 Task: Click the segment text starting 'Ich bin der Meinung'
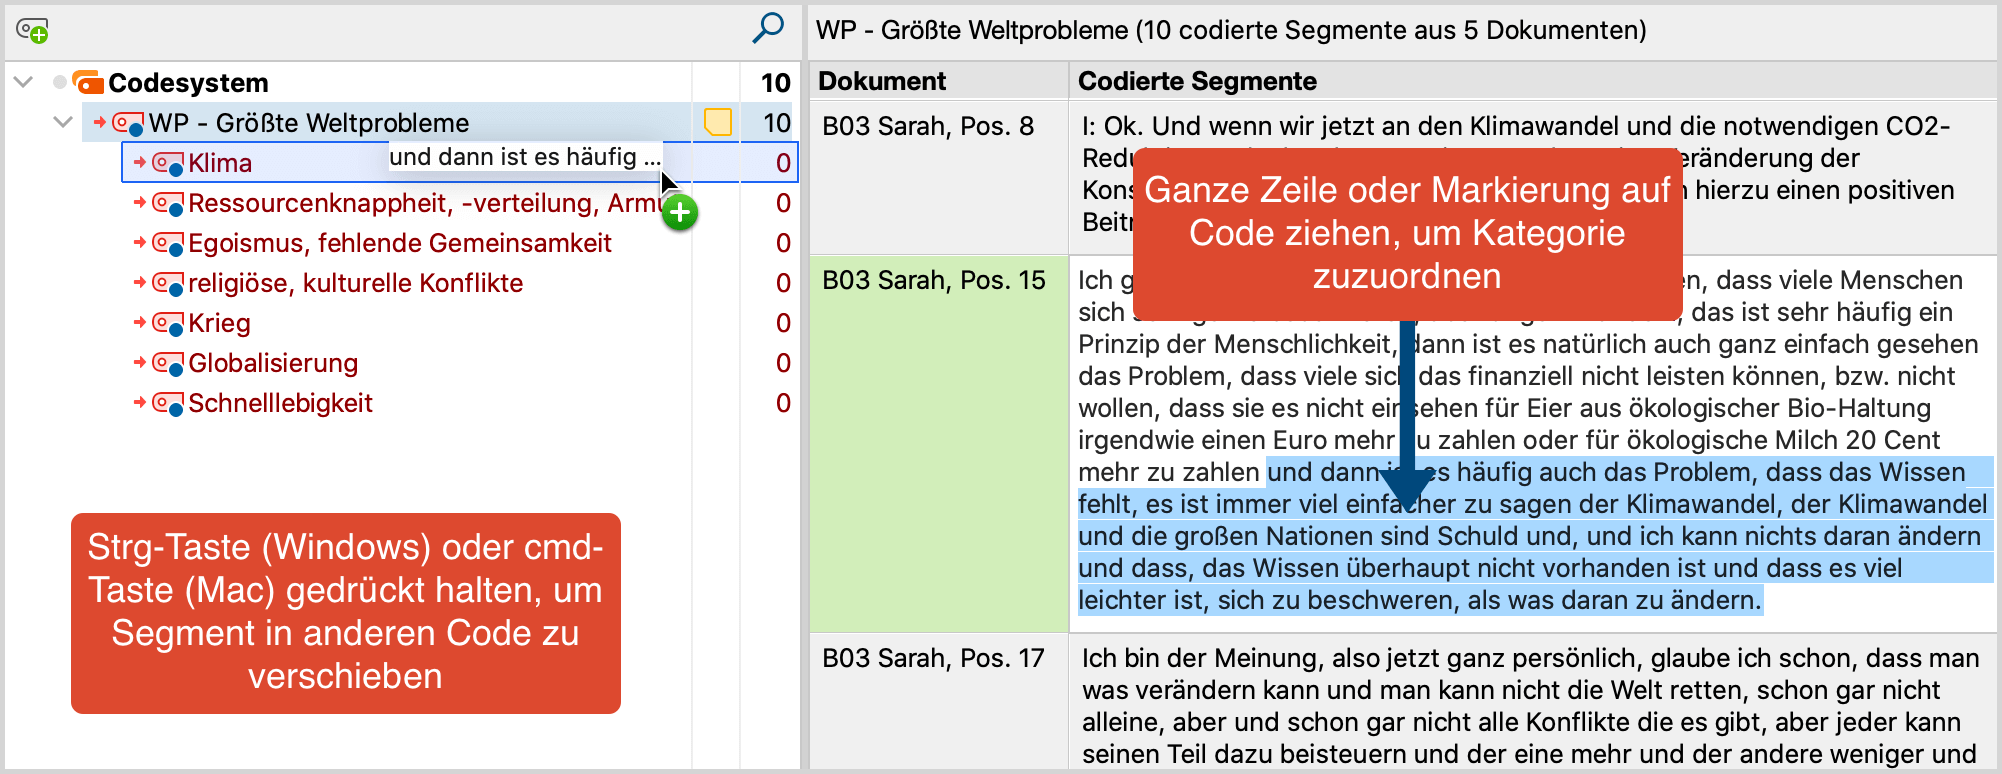tap(1530, 706)
